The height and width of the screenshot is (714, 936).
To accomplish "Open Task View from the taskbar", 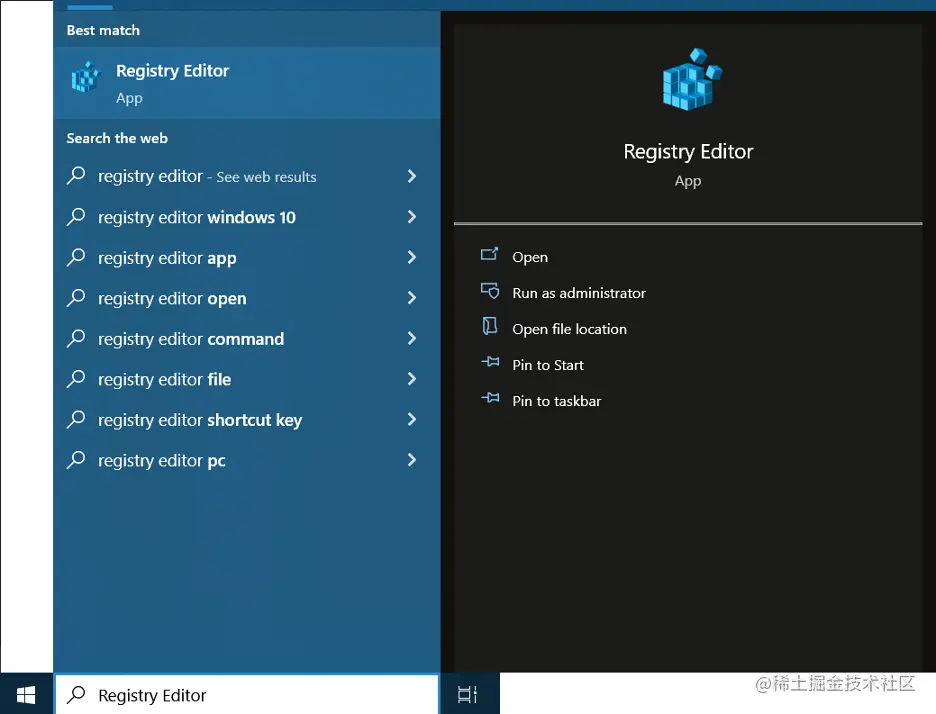I will 467,694.
